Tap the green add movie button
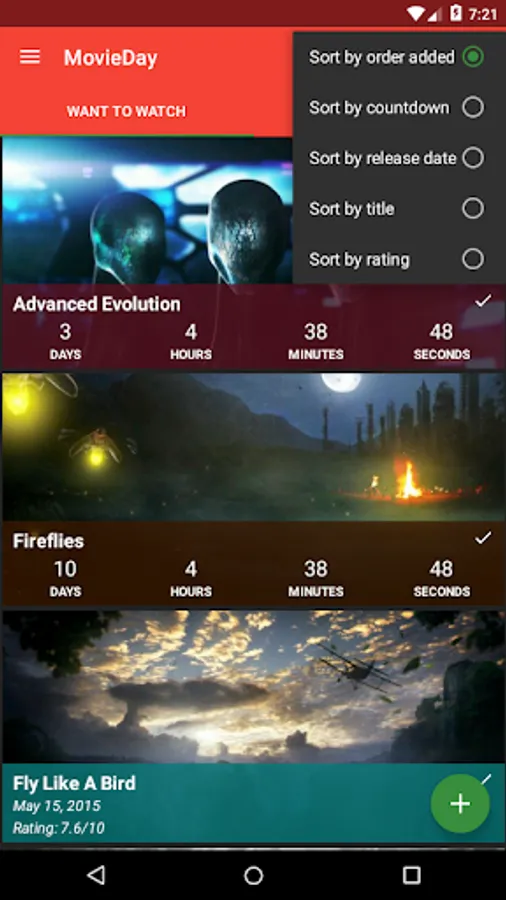 [x=460, y=803]
